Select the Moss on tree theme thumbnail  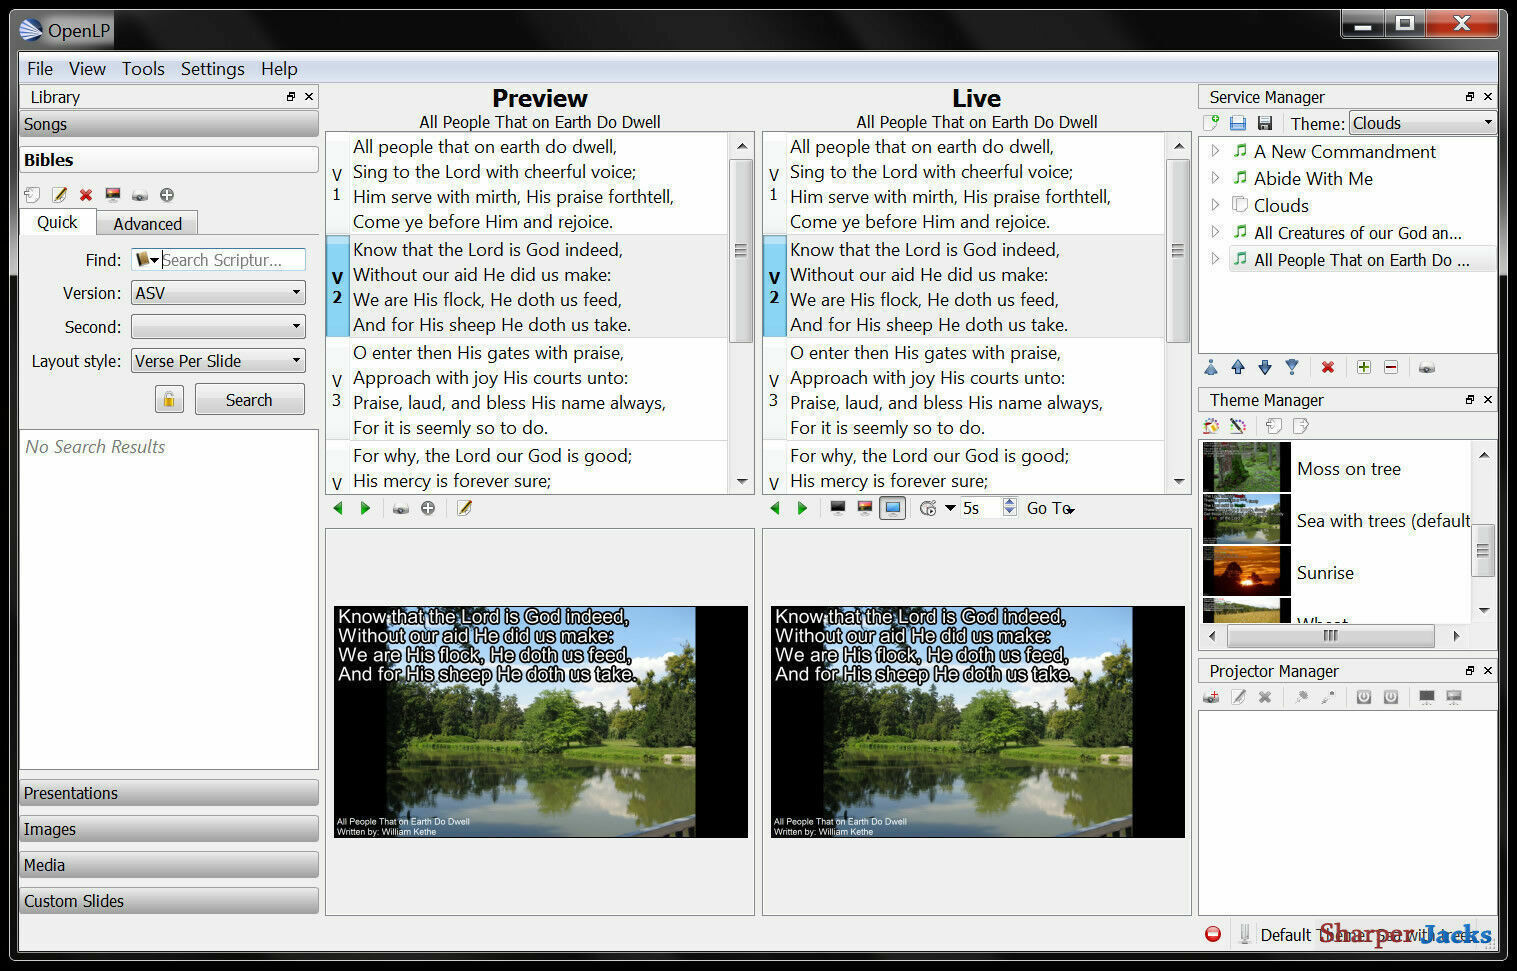pos(1246,467)
